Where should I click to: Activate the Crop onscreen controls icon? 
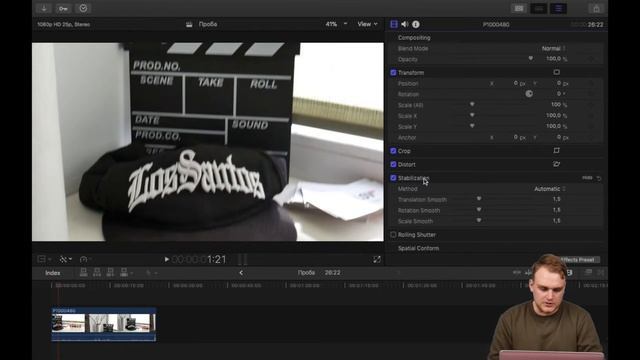(556, 151)
